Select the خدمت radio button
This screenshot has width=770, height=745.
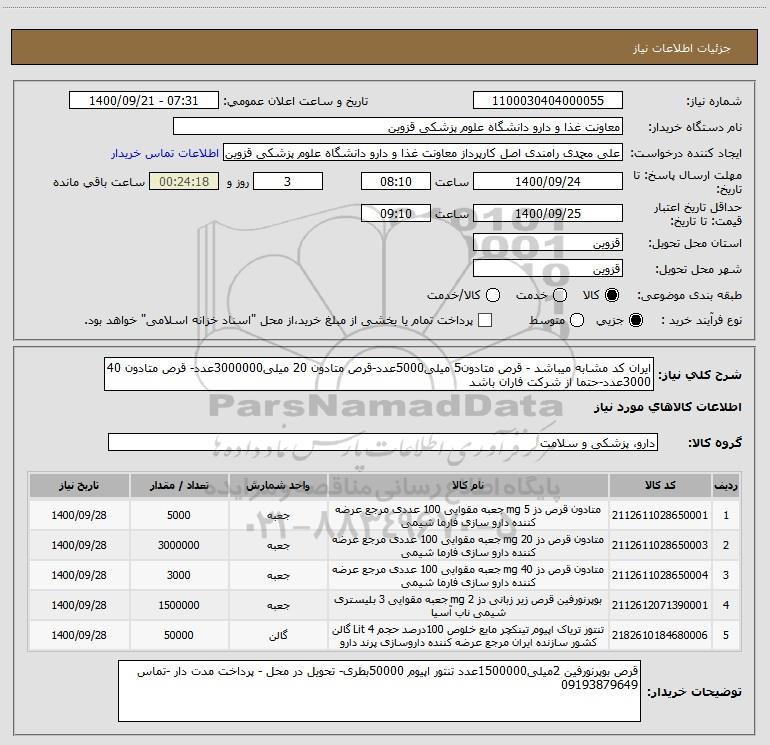(560, 295)
